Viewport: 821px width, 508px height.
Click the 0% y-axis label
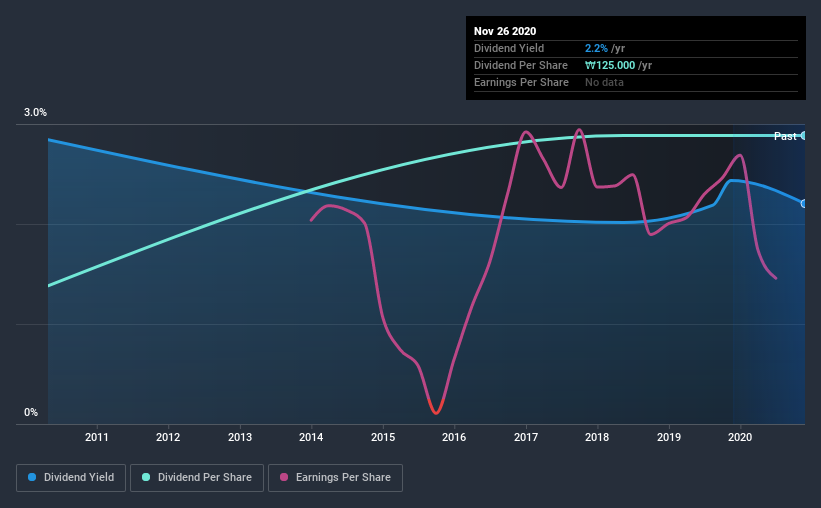31,412
